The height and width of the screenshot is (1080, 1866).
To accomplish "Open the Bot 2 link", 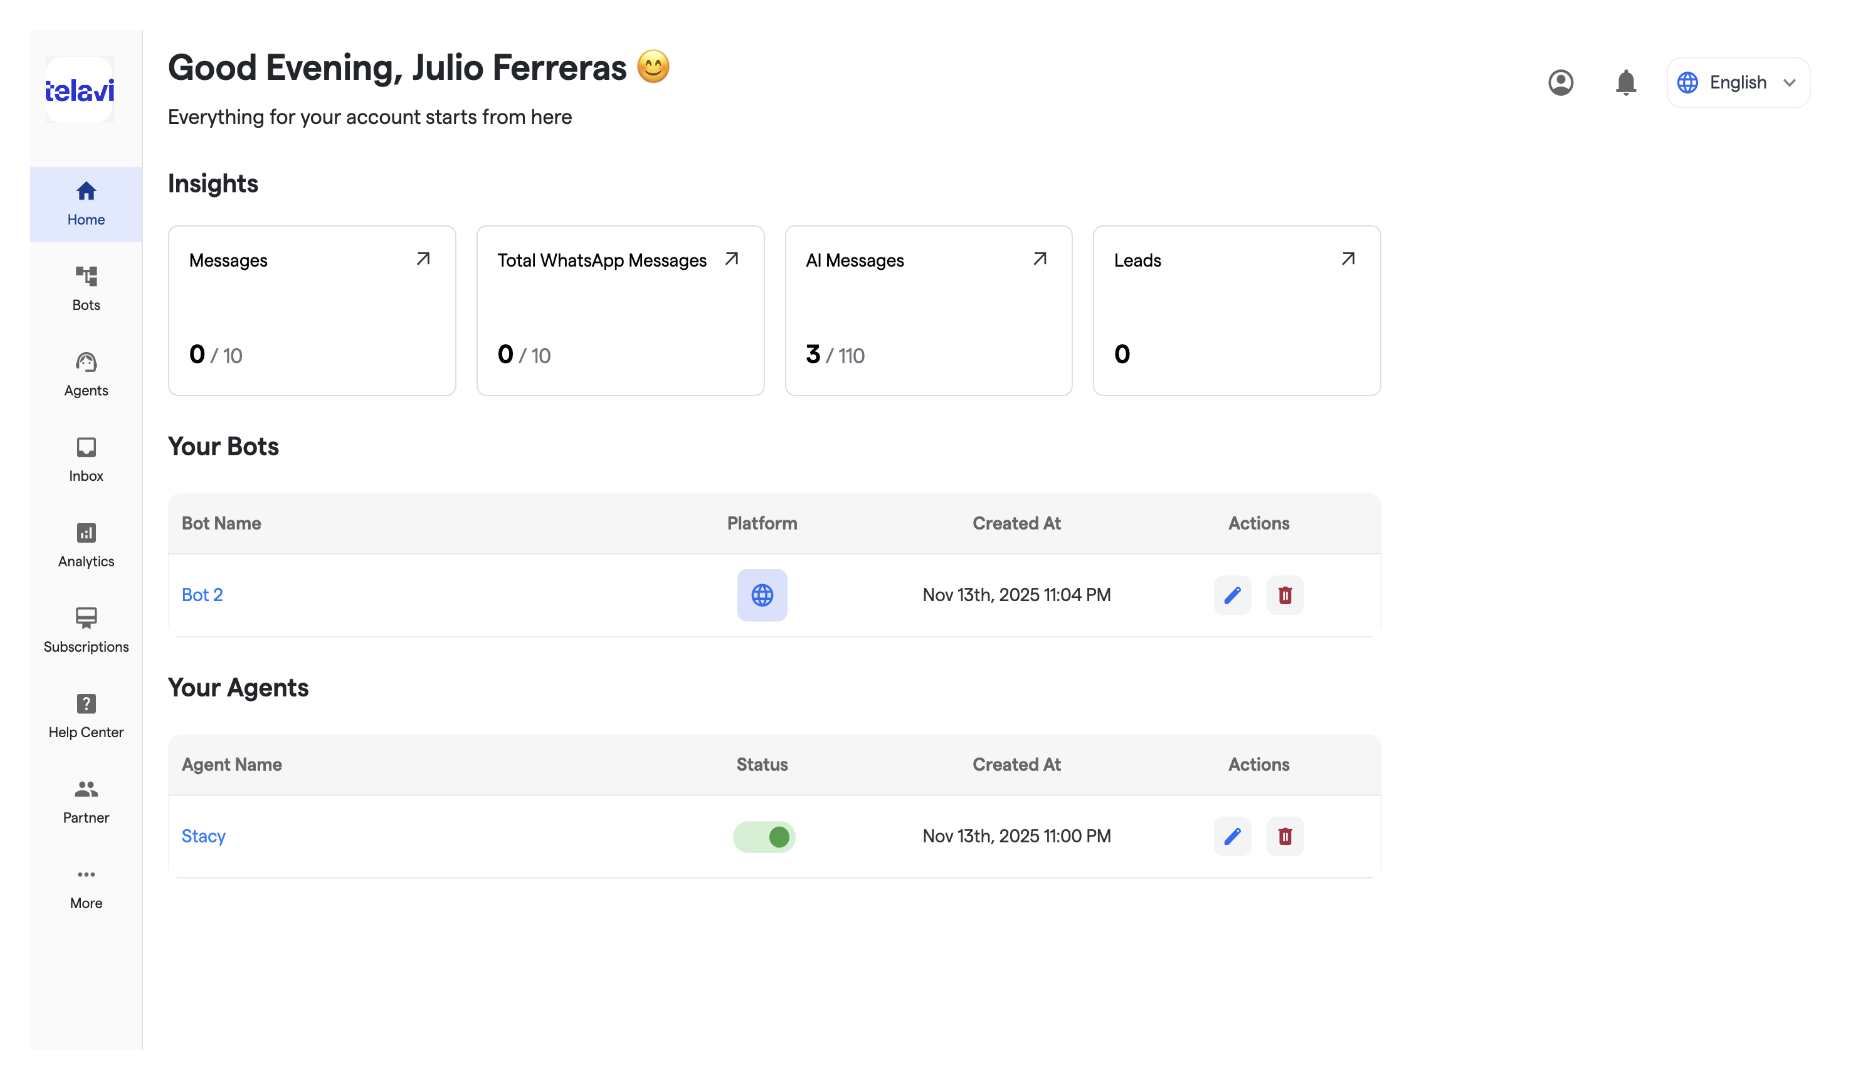I will point(202,595).
